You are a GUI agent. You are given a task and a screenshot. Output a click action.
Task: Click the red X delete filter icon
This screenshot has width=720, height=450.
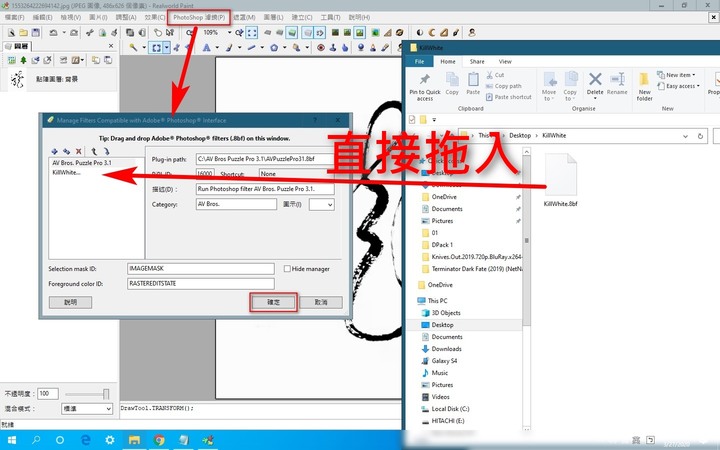tap(79, 151)
